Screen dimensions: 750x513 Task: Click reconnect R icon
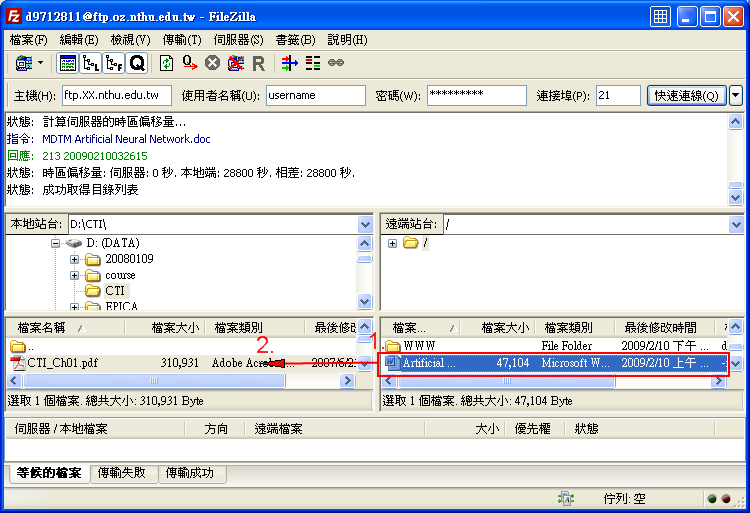pos(258,63)
